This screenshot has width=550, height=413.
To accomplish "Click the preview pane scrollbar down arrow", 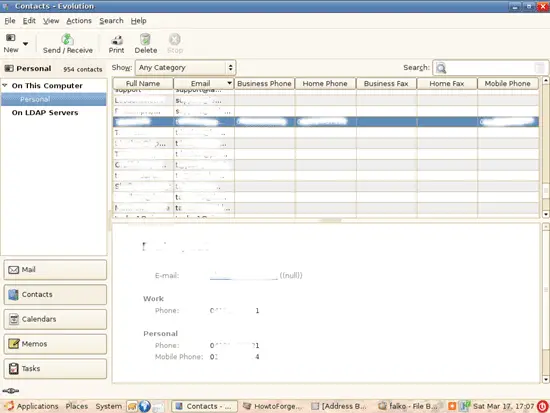I will (545, 379).
